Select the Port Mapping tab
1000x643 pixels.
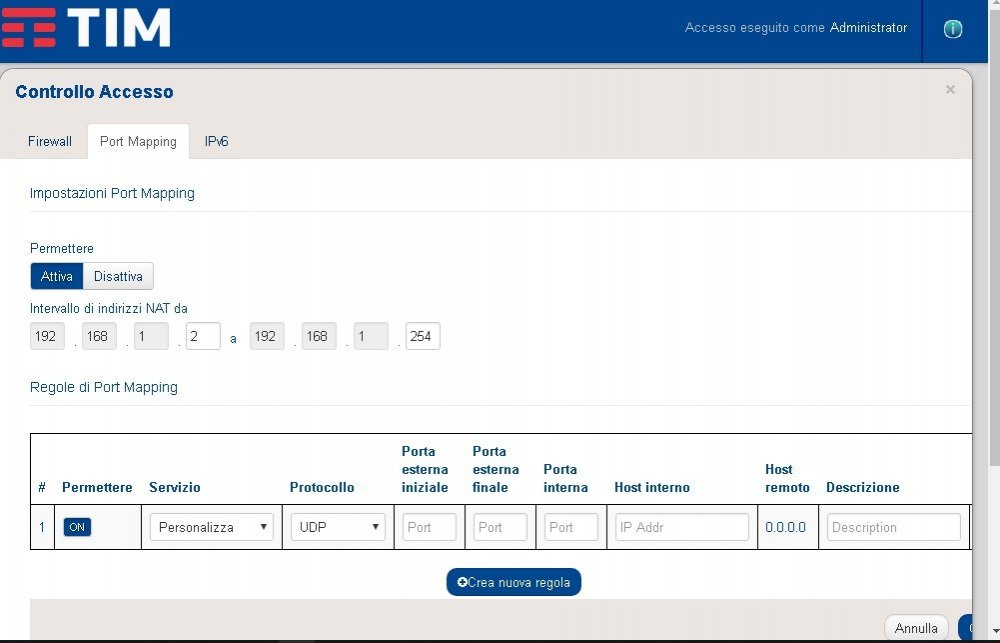click(x=138, y=142)
